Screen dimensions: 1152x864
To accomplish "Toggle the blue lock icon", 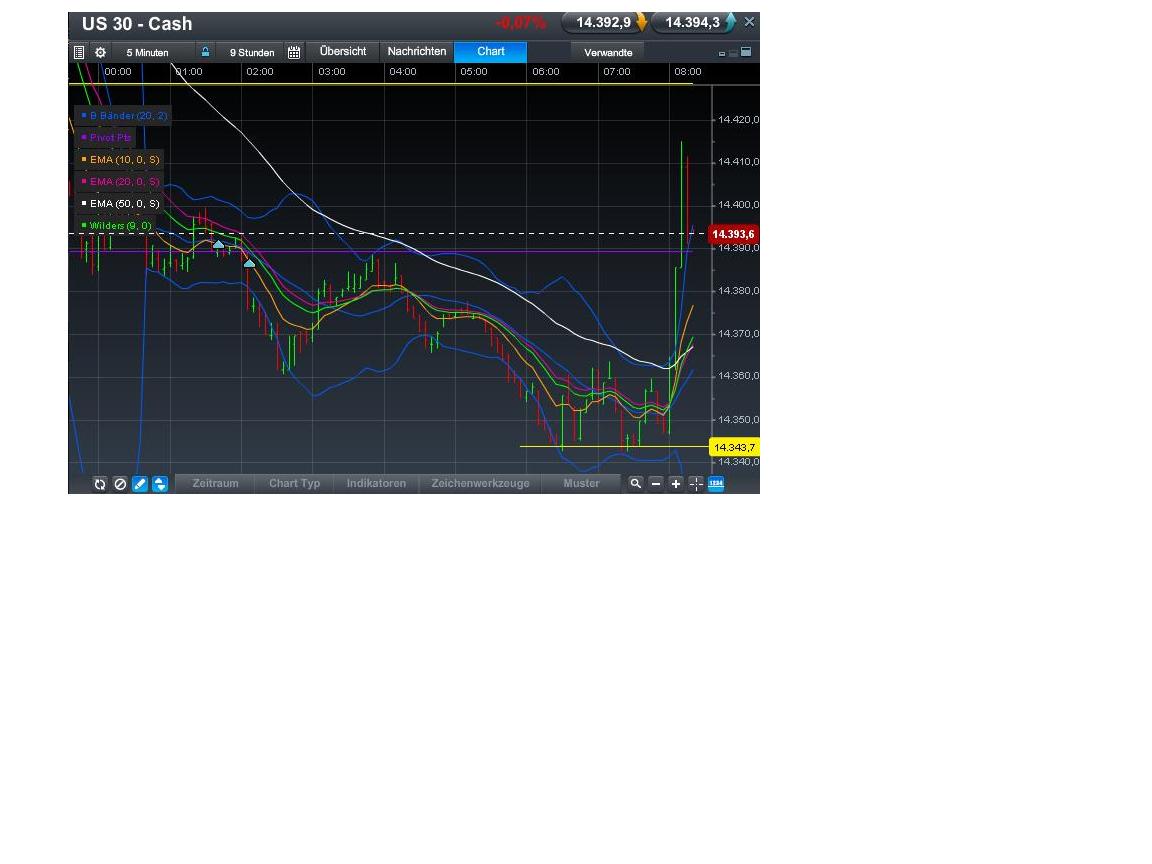I will [x=206, y=52].
